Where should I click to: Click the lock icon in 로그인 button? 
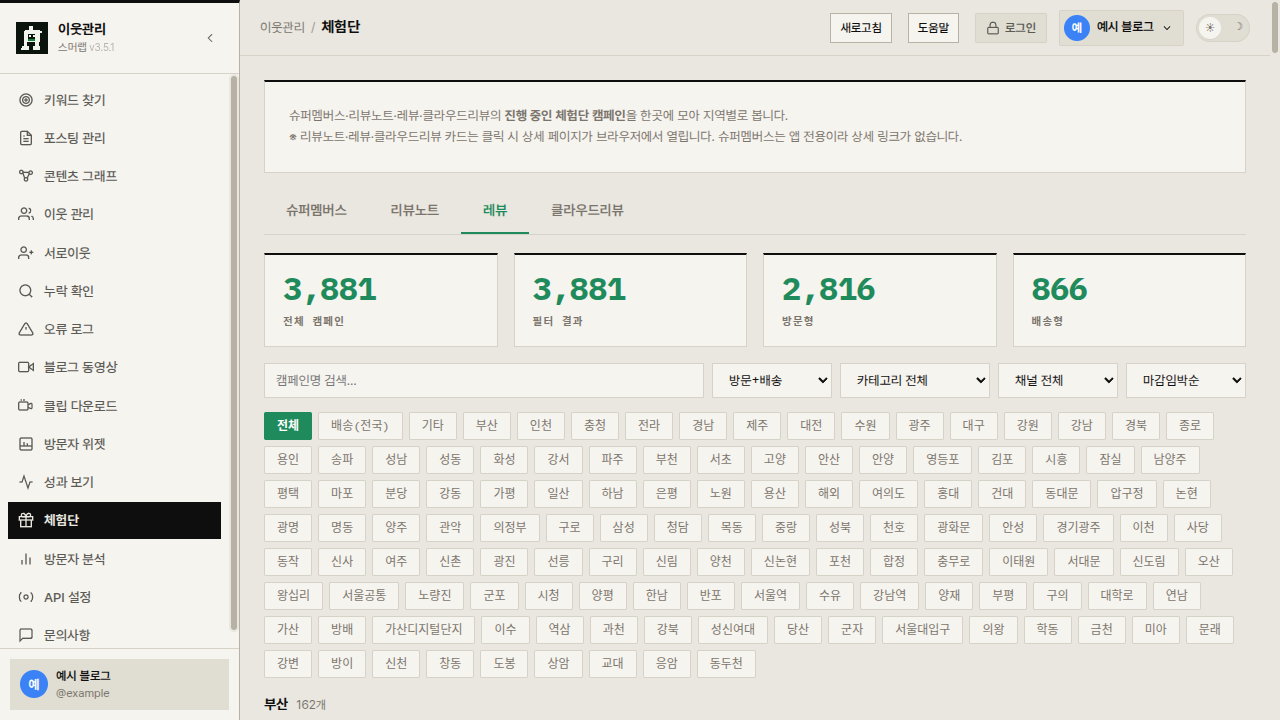pyautogui.click(x=993, y=28)
